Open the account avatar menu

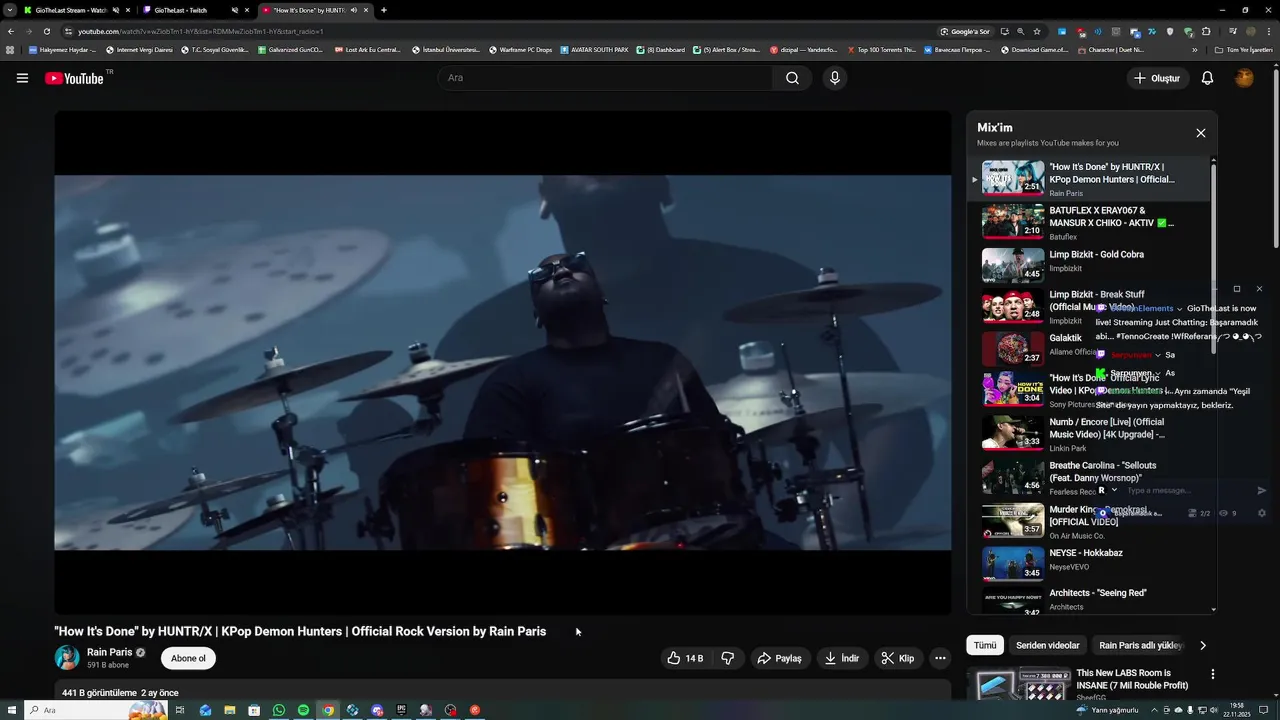pyautogui.click(x=1244, y=78)
